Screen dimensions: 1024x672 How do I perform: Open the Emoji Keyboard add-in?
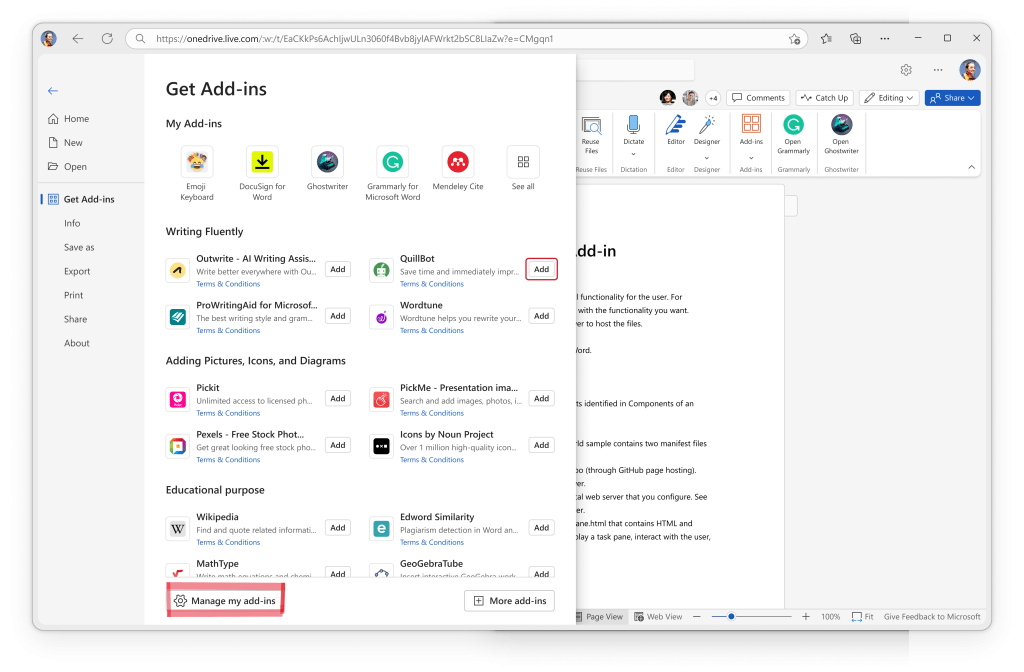click(197, 162)
